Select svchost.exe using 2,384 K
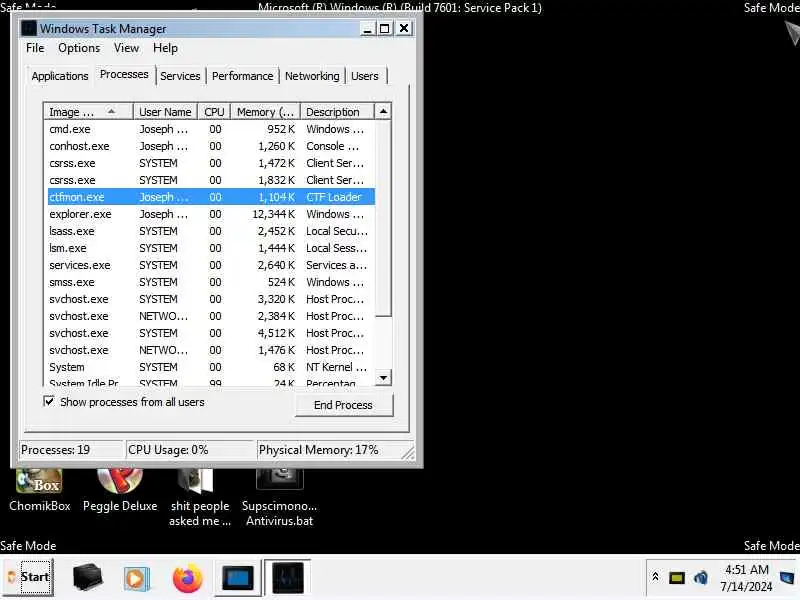The width and height of the screenshot is (800, 600). (211, 316)
